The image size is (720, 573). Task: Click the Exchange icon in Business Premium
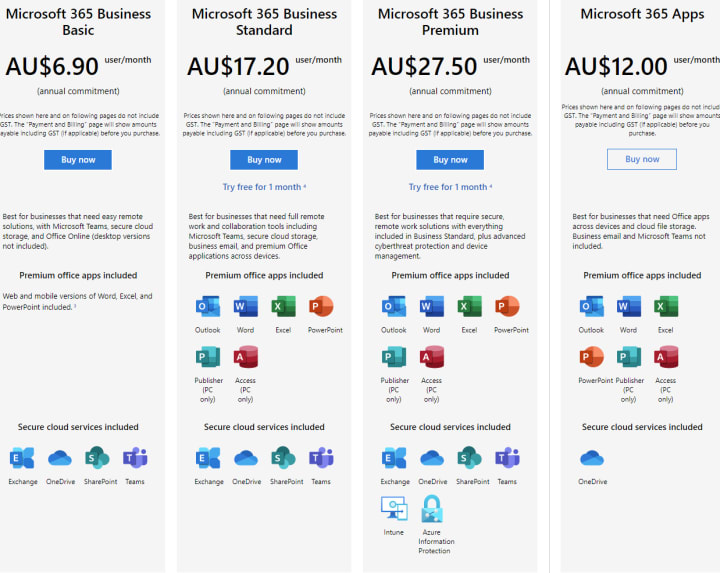394,458
